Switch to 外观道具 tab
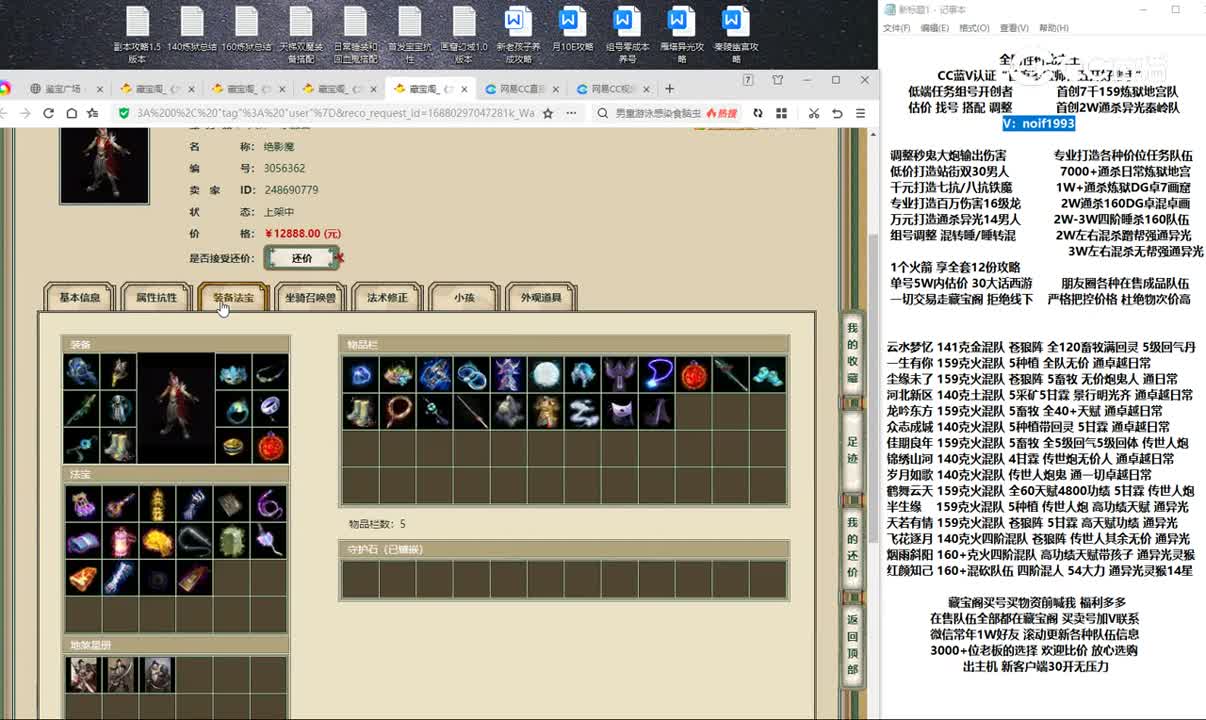Viewport: 1206px width, 720px height. (x=541, y=298)
